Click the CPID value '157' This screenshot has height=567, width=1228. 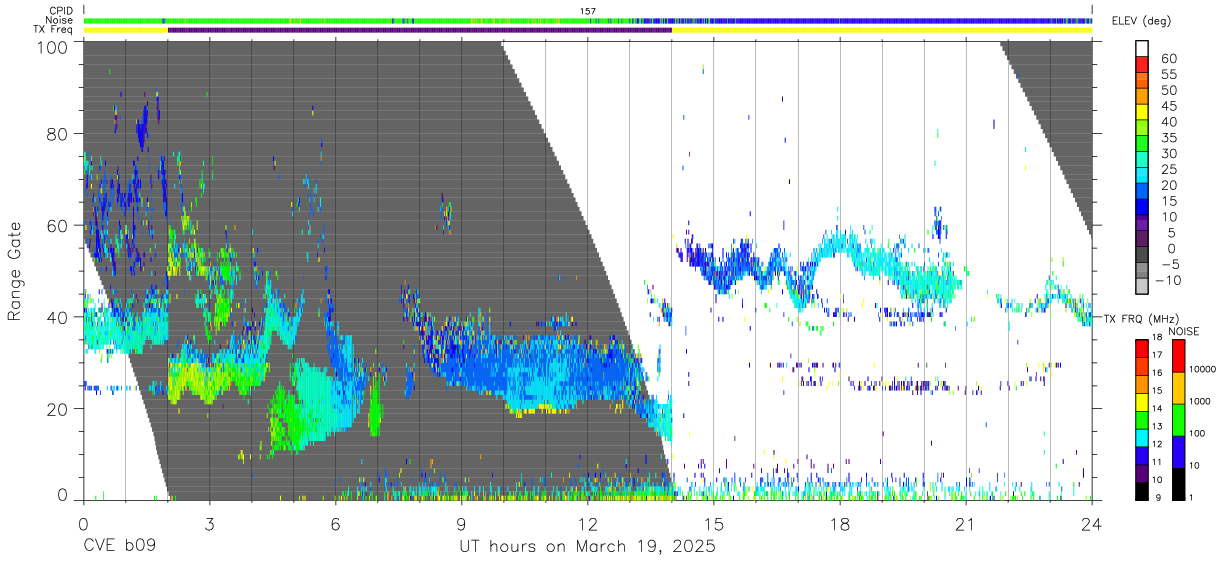click(588, 11)
